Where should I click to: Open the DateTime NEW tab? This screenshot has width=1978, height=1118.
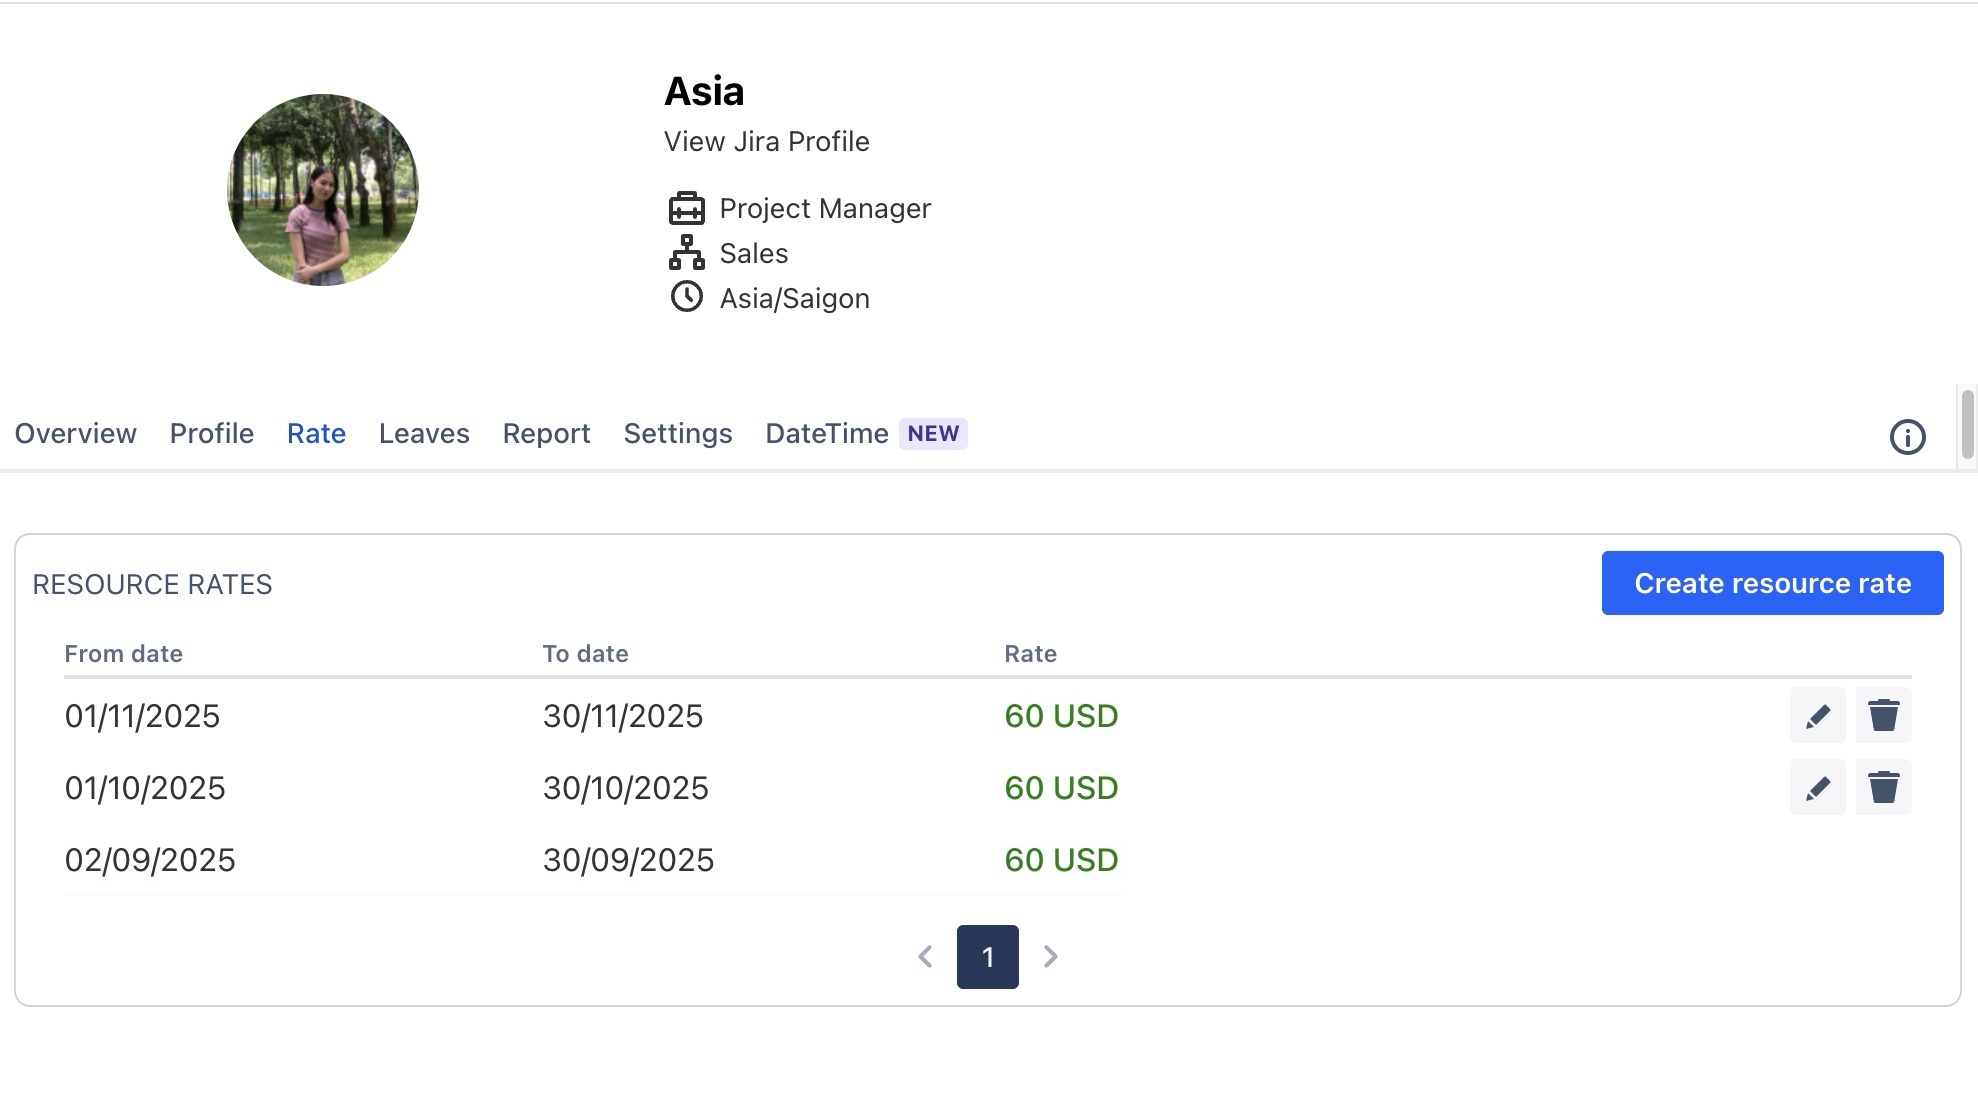coord(865,433)
